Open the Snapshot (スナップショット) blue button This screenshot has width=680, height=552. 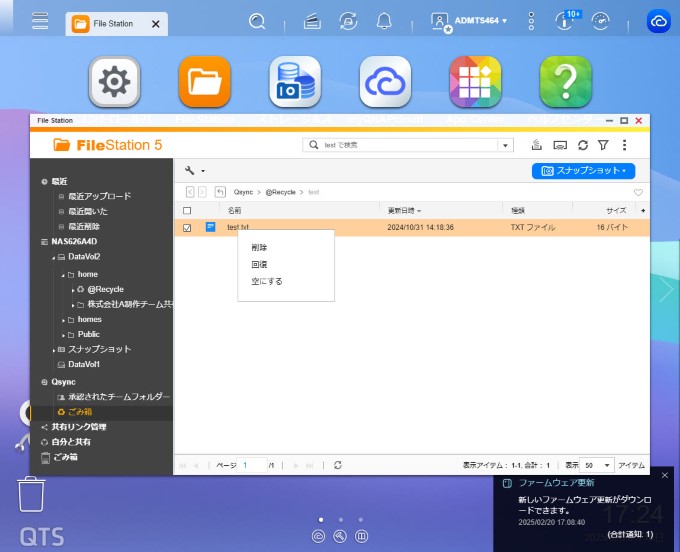coord(583,170)
